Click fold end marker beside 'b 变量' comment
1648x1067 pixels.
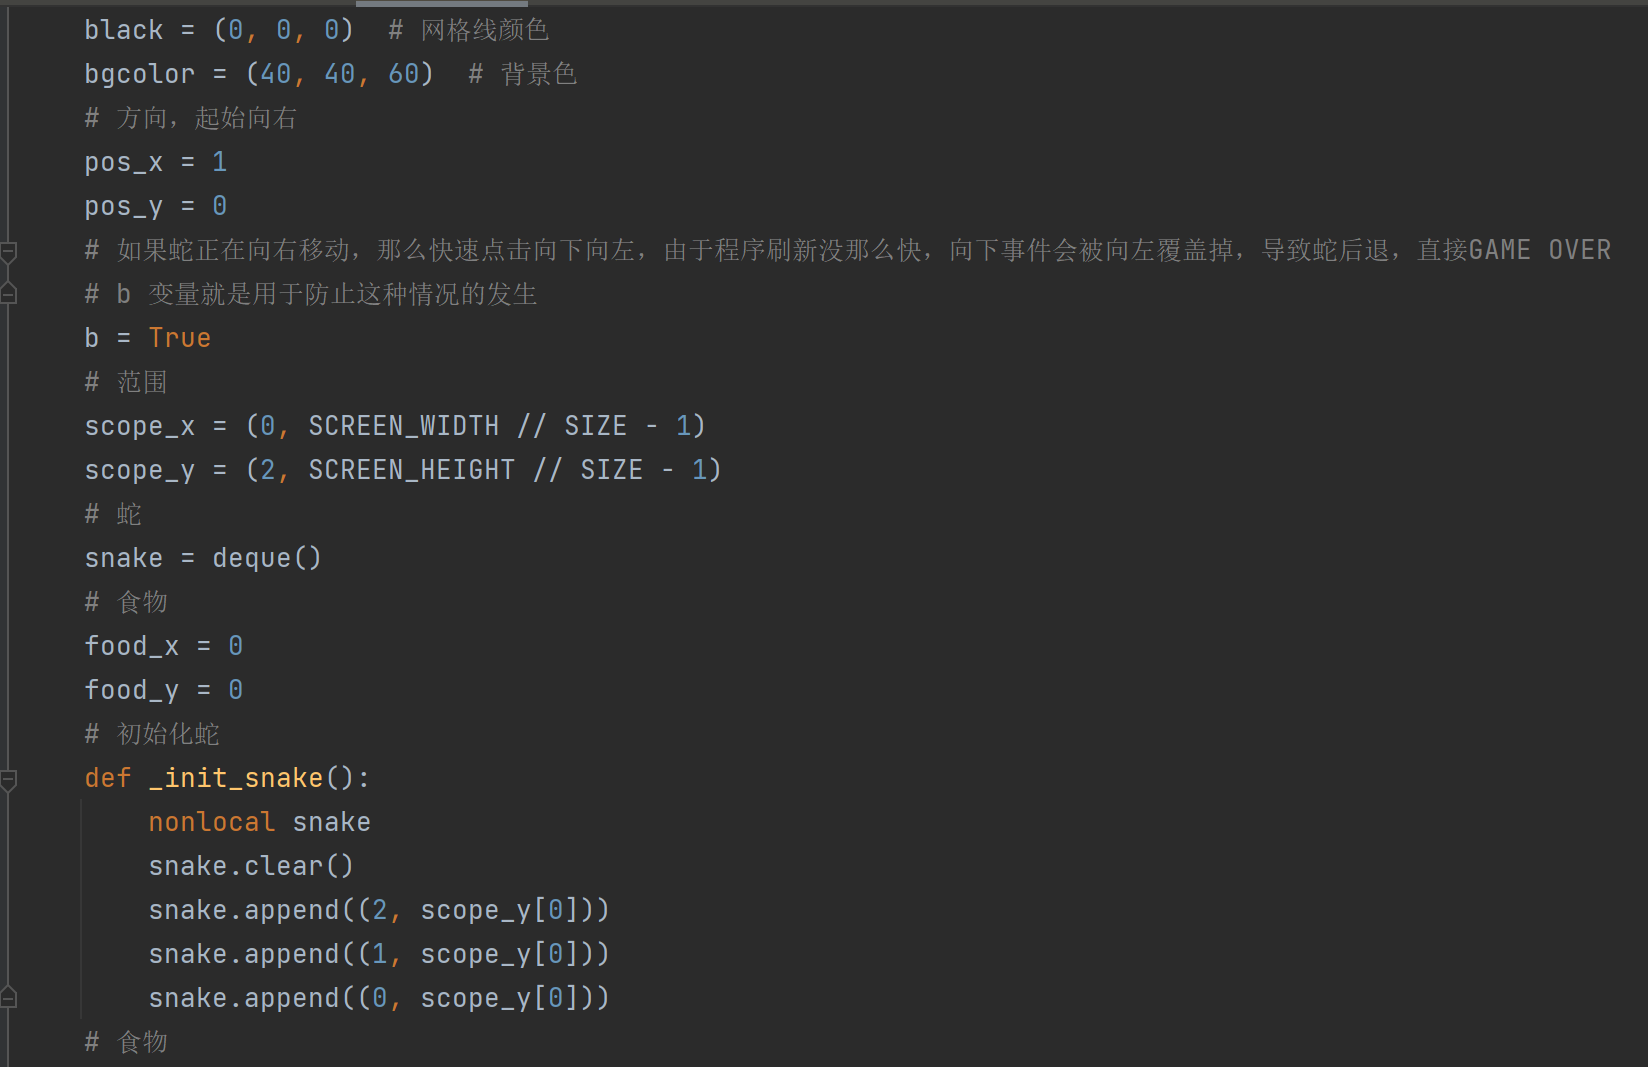click(9, 294)
